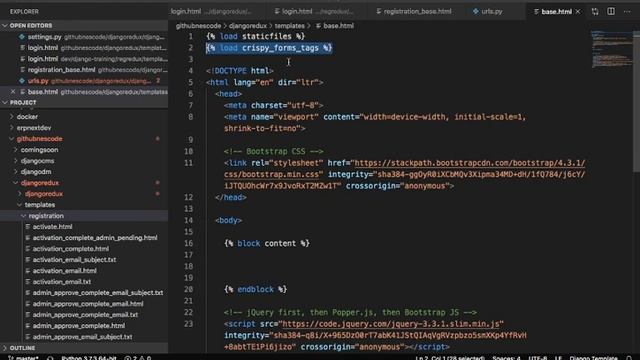Click the modified dot beside githubnescode folder

[x=157, y=139]
